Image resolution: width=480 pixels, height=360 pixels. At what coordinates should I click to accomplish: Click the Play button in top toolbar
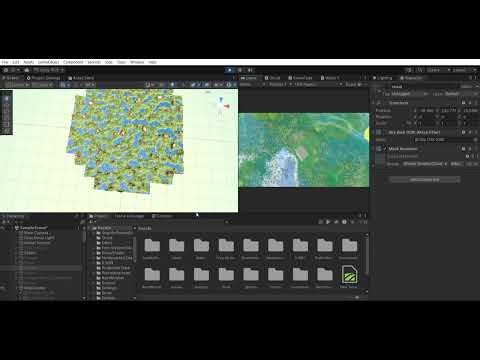tap(230, 70)
